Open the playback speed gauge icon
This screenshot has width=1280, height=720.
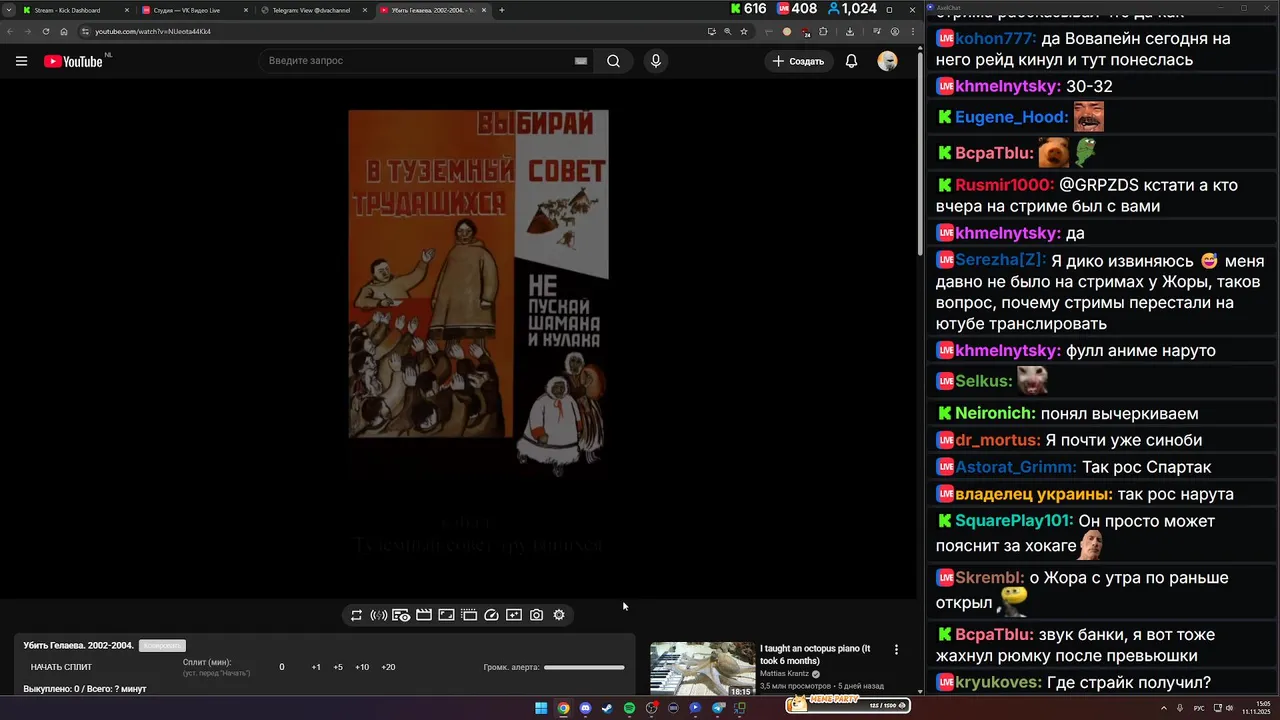(491, 615)
